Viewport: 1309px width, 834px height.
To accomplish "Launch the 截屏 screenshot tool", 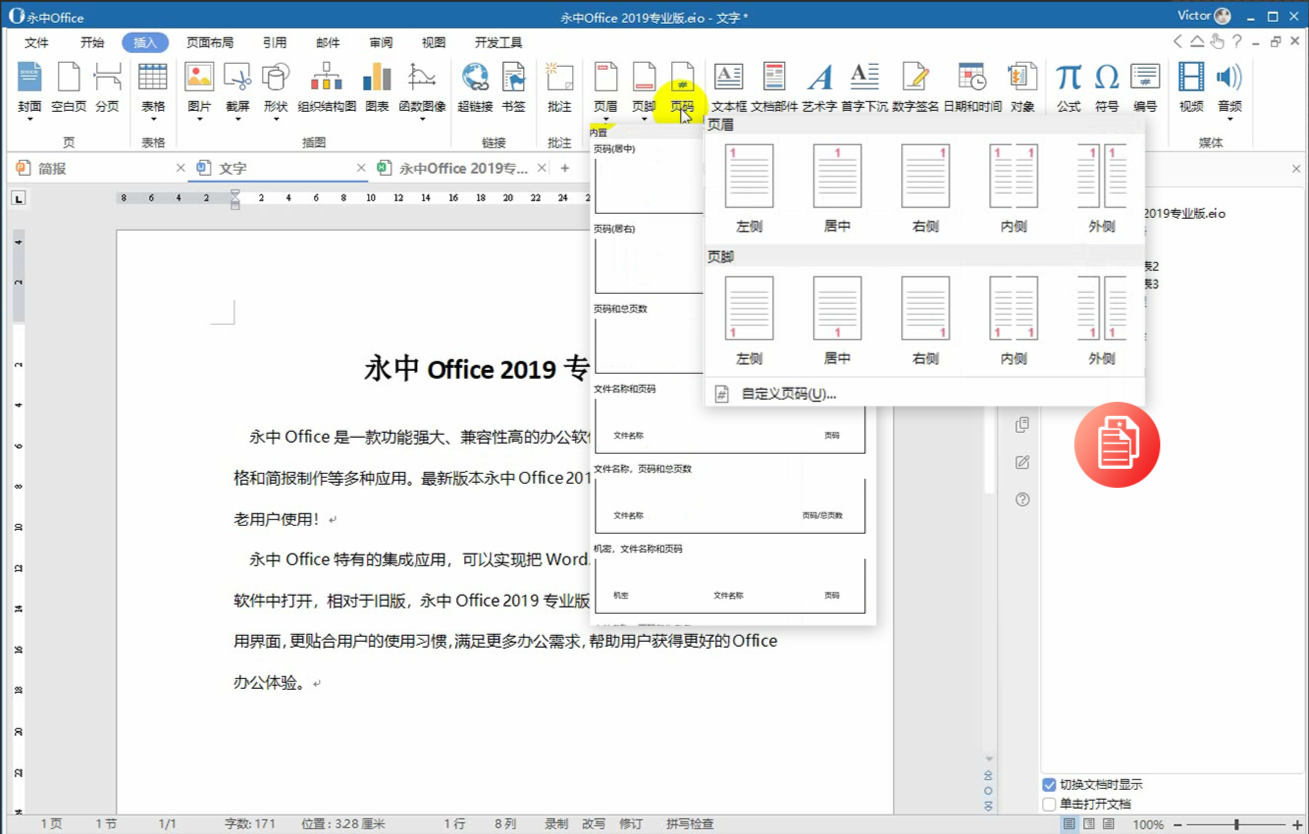I will [x=237, y=78].
